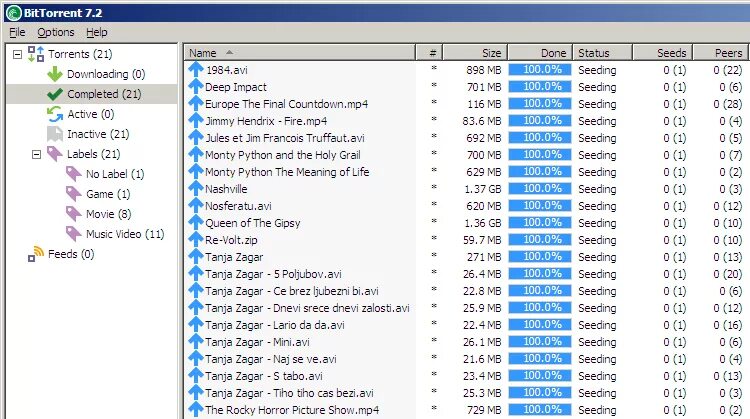
Task: Sort by the Size column header
Action: coord(475,53)
